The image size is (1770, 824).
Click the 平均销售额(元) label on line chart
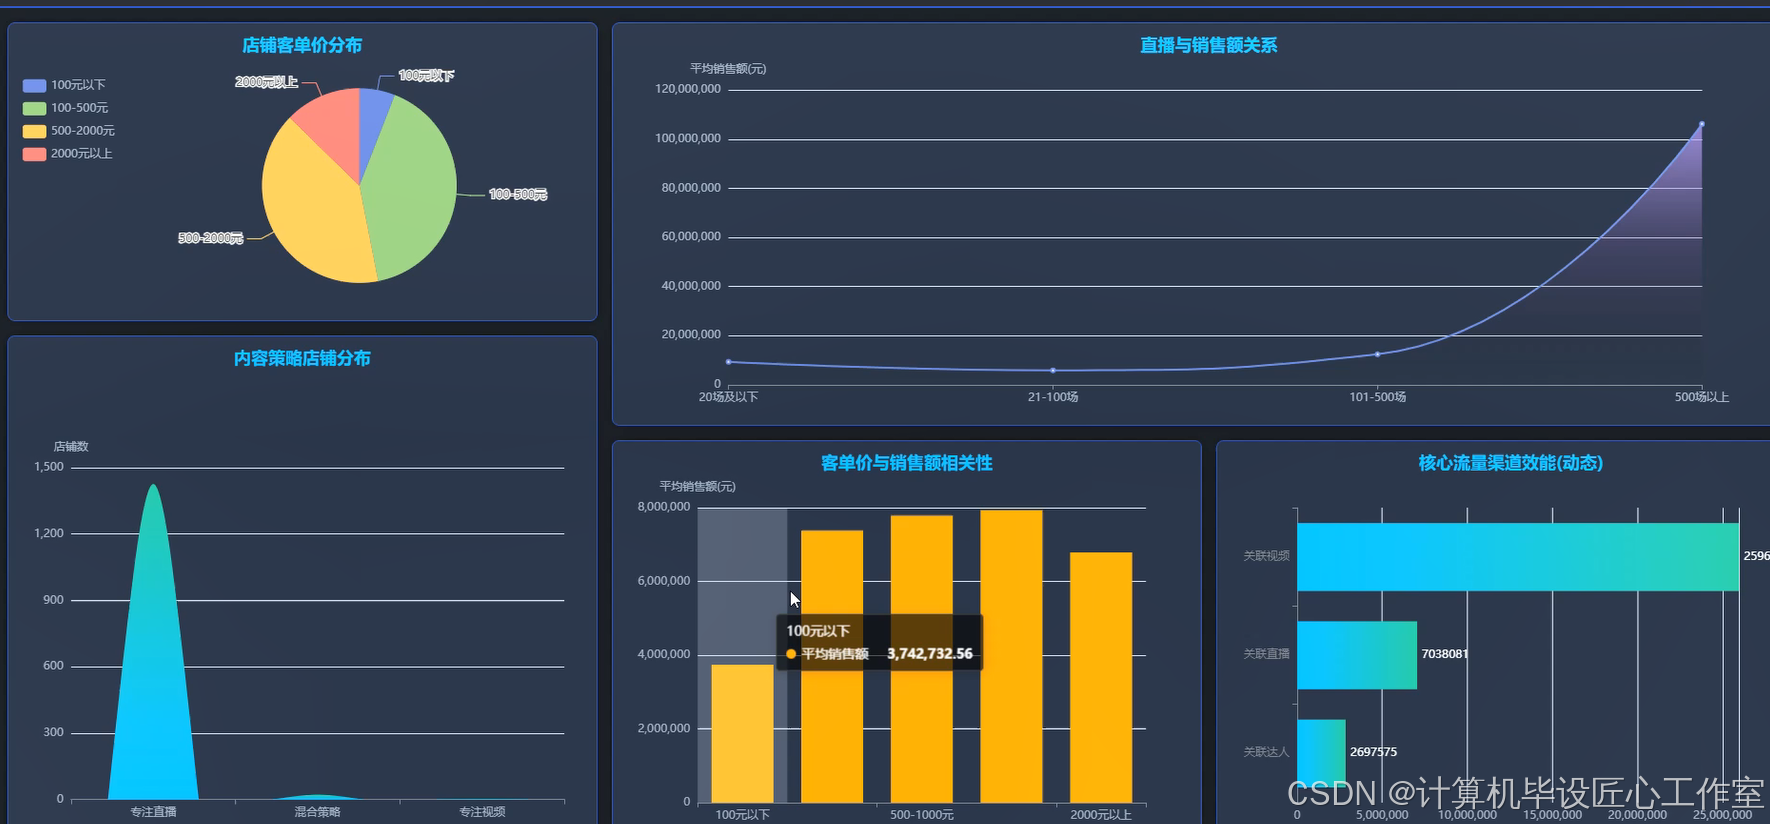pos(728,69)
